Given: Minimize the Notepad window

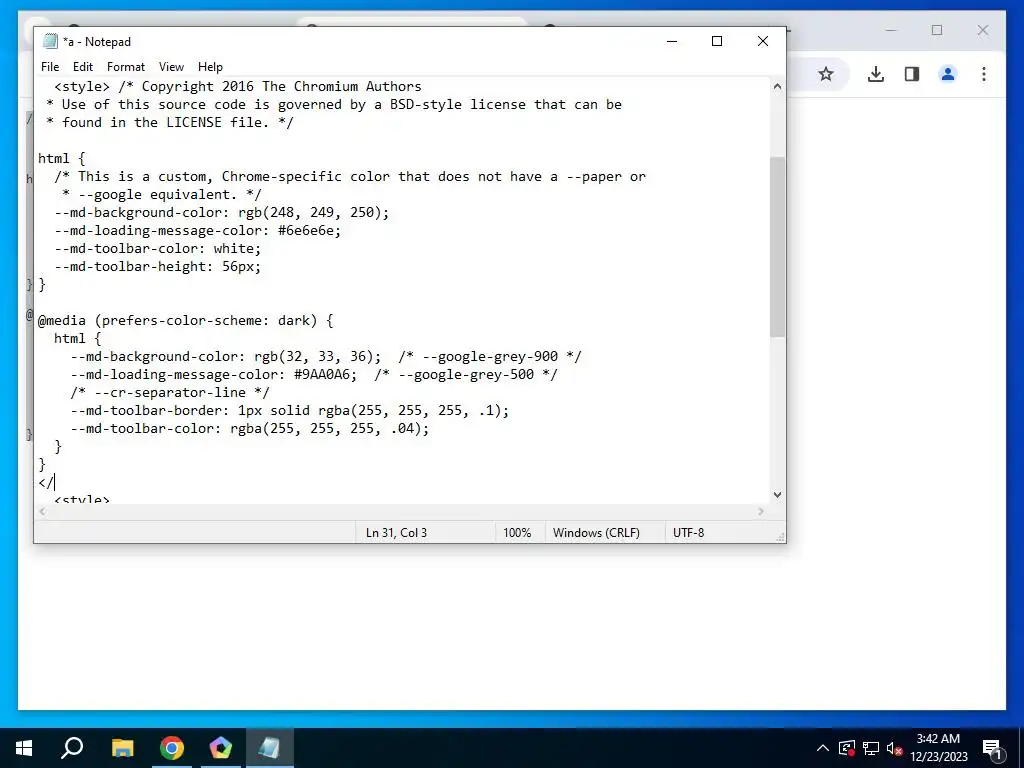Looking at the screenshot, I should tap(672, 41).
